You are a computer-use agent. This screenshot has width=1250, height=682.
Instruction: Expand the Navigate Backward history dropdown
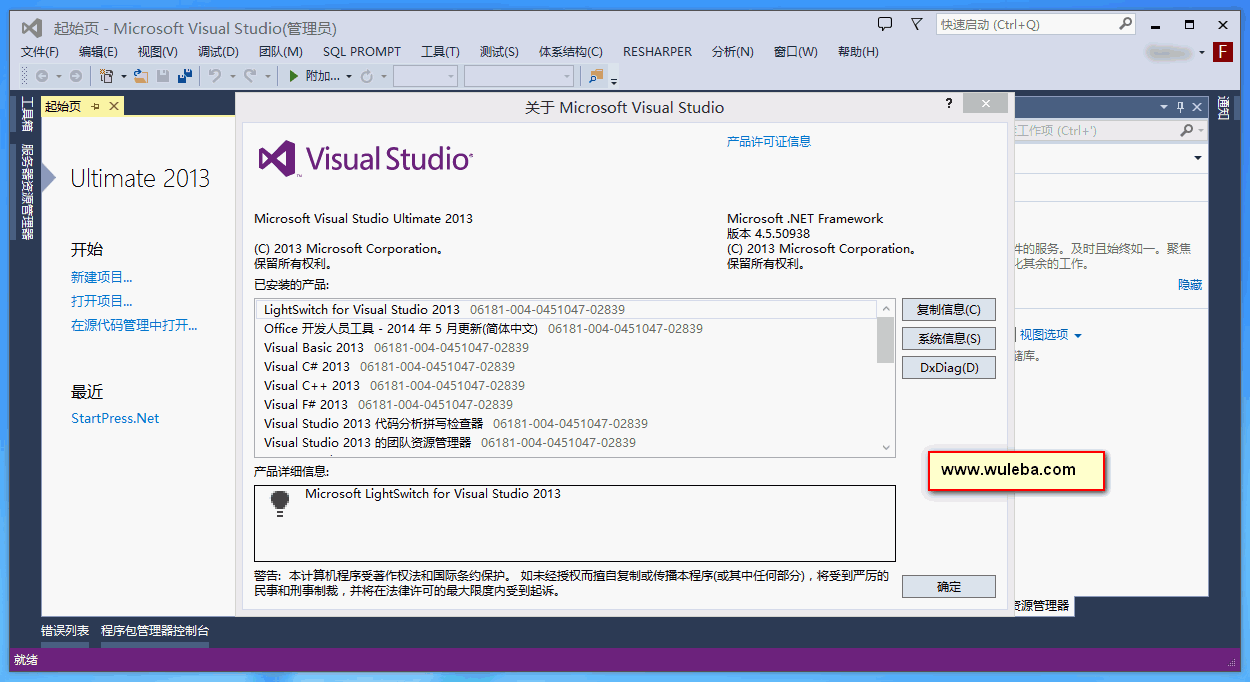coord(58,76)
